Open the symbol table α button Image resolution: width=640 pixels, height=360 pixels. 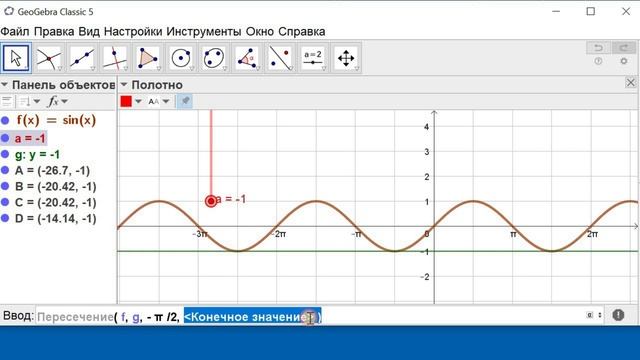pos(590,315)
